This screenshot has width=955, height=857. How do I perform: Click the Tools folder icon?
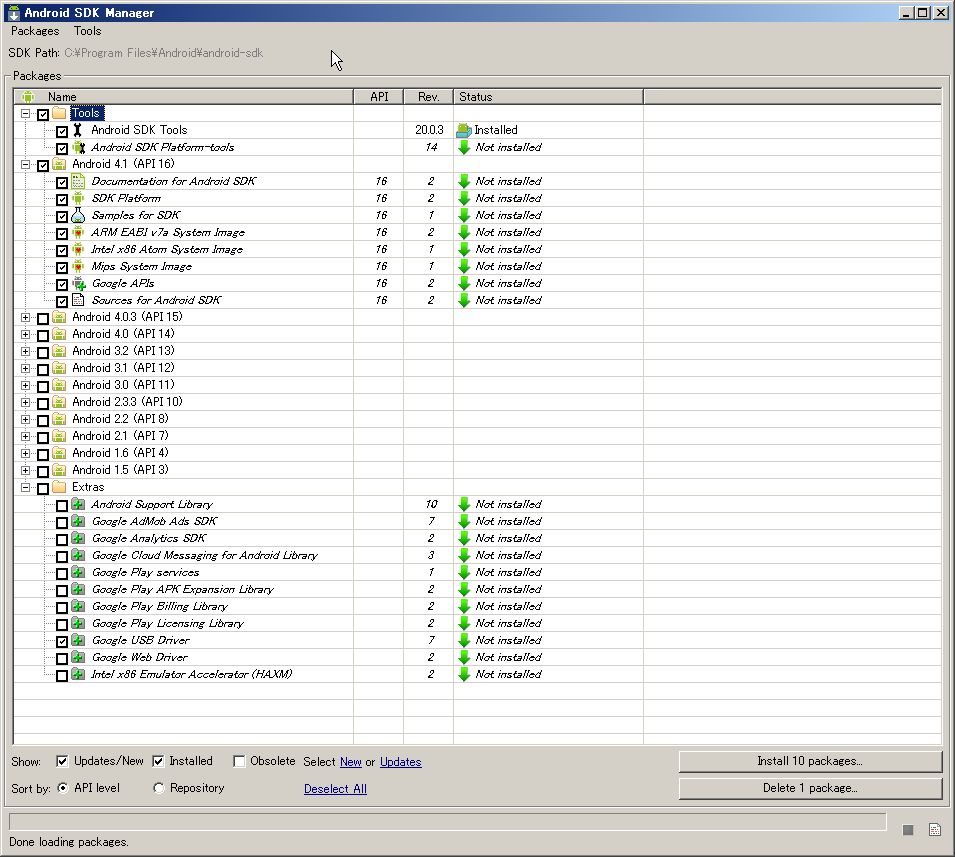59,113
